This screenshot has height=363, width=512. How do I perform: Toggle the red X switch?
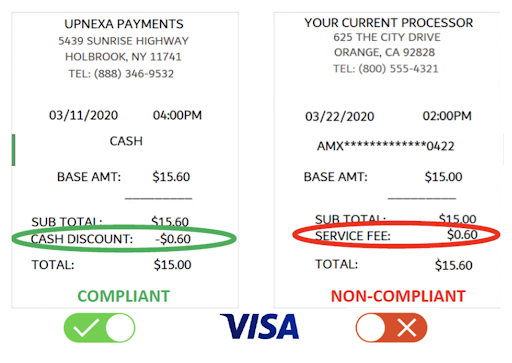[x=391, y=328]
